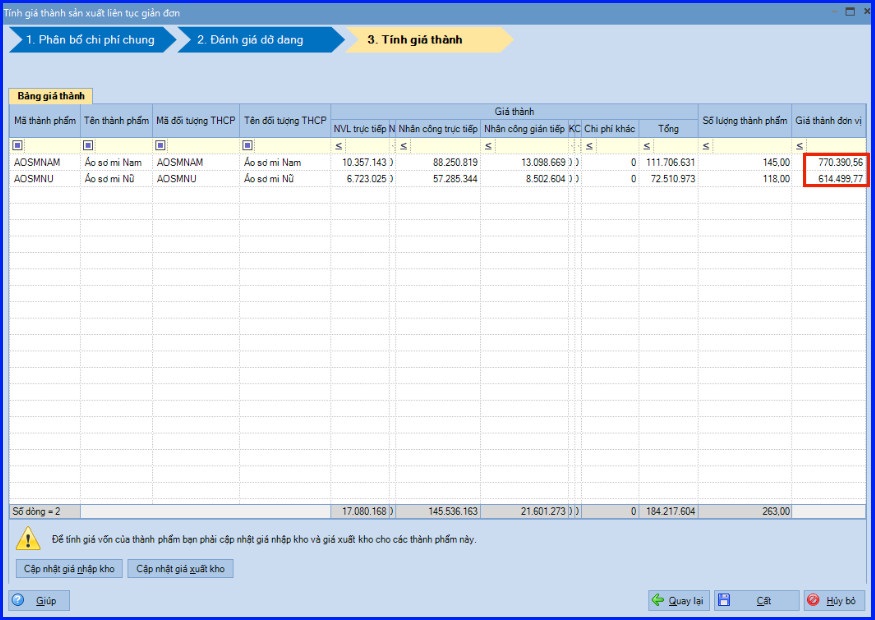Open filter operator icon for Tên thành phẩm column
875x620 pixels.
tap(88, 145)
